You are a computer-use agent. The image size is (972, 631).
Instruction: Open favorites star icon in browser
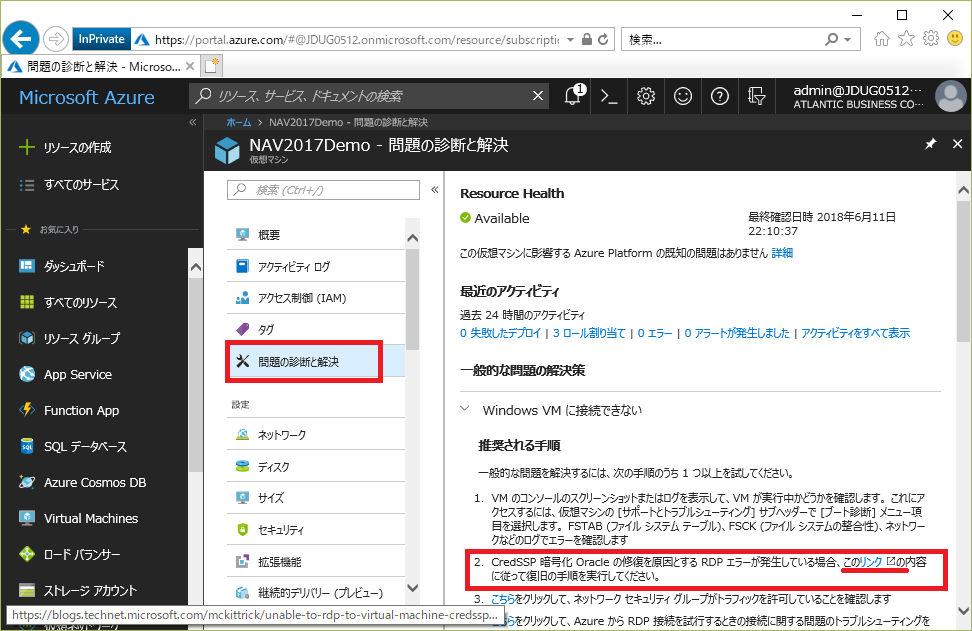906,39
